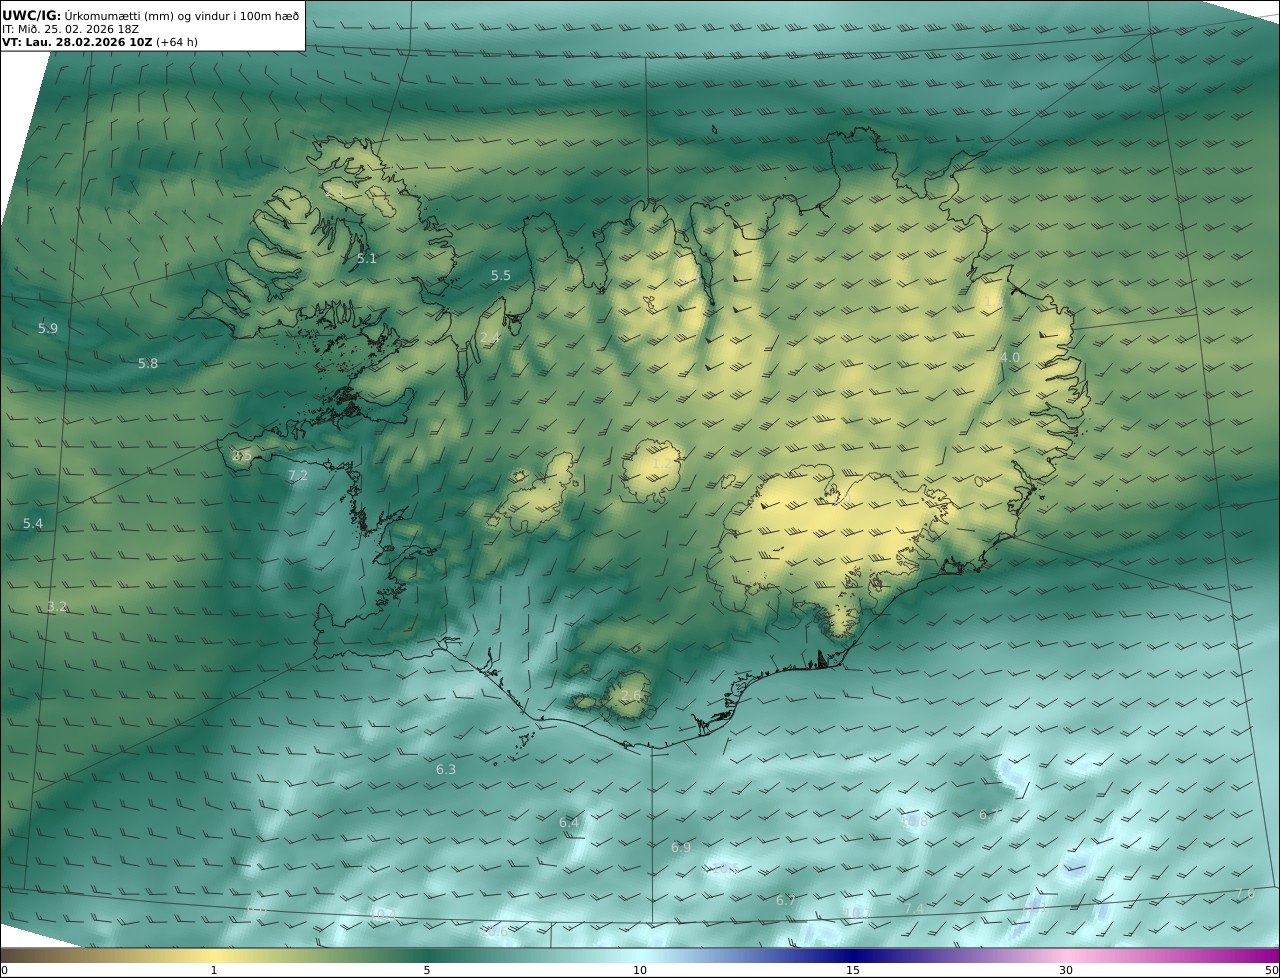Click the colorbar tick label 10
The height and width of the screenshot is (978, 1280).
(640, 970)
